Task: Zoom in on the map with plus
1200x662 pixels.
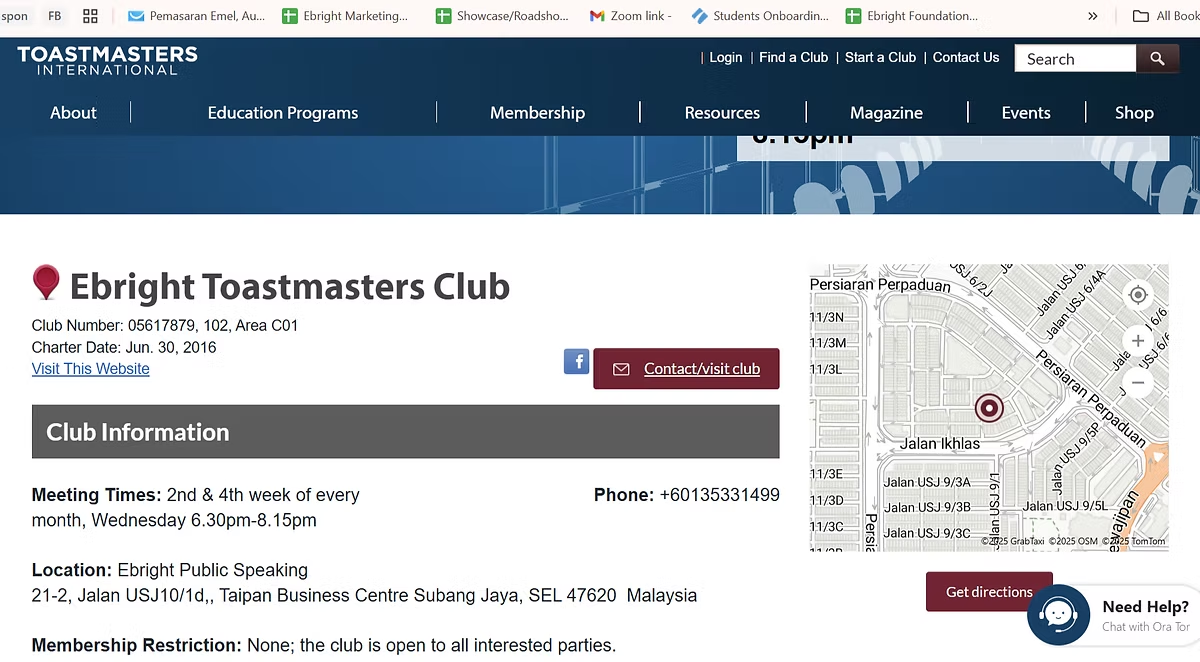Action: tap(1137, 340)
